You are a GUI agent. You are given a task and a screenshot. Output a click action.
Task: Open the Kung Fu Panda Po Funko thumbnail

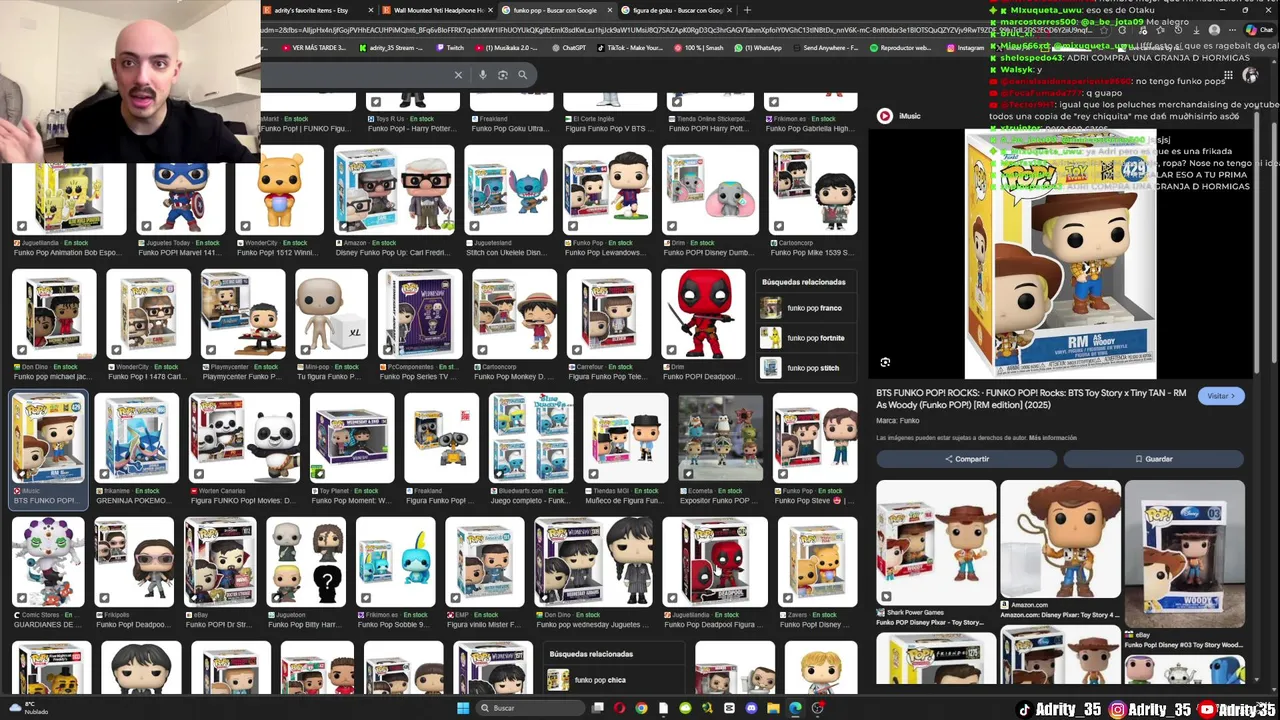(x=244, y=438)
